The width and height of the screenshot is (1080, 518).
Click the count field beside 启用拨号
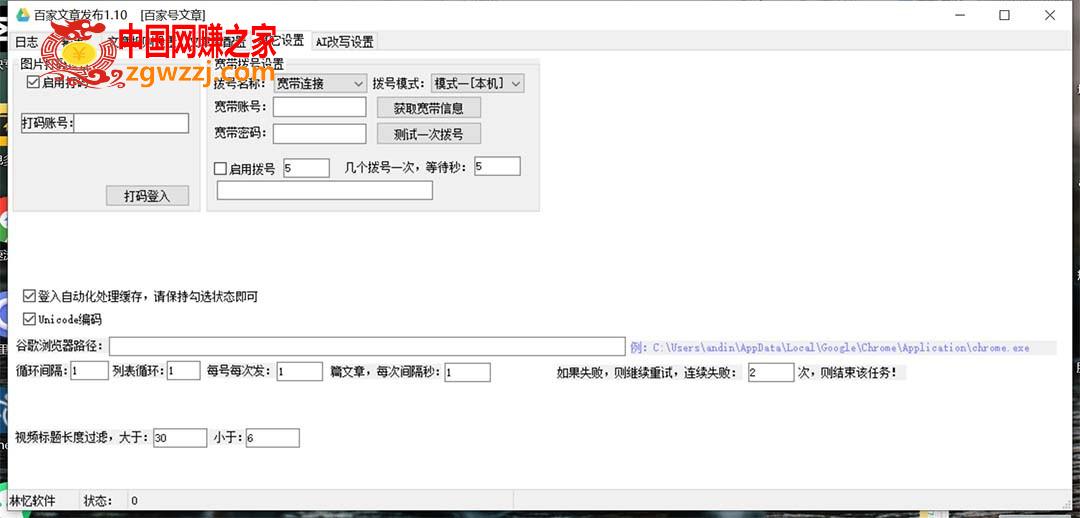306,167
